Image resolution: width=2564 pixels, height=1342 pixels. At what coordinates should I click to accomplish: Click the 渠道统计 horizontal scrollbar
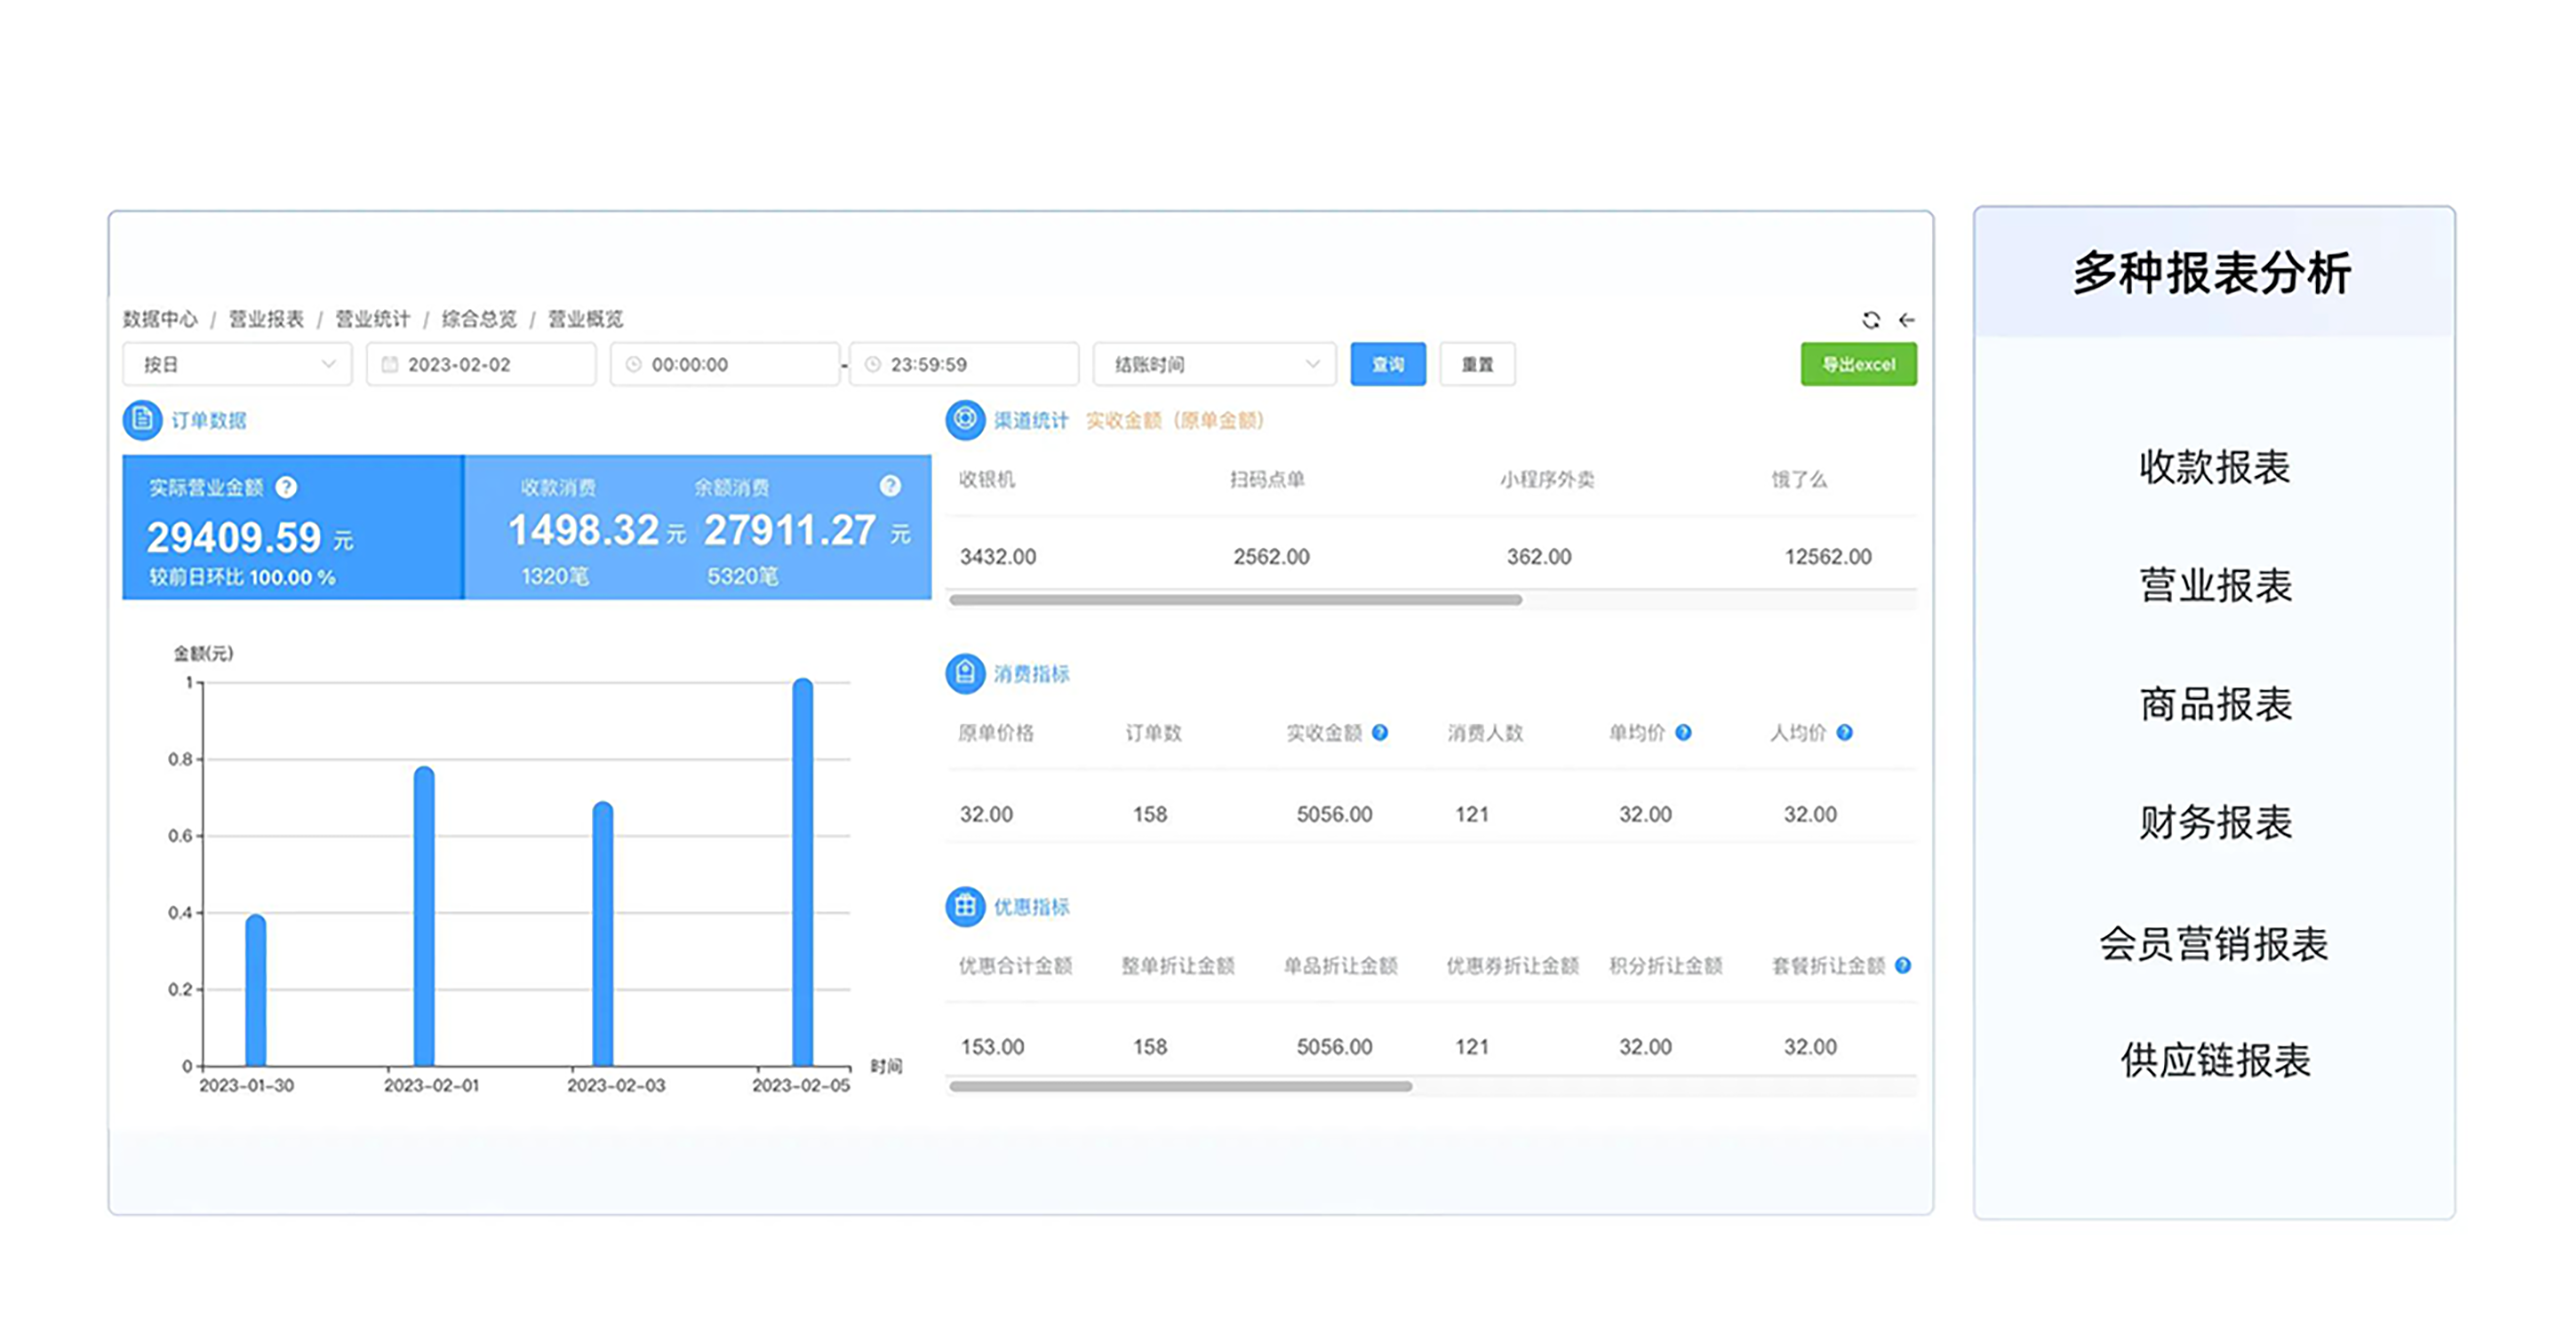pyautogui.click(x=1235, y=600)
